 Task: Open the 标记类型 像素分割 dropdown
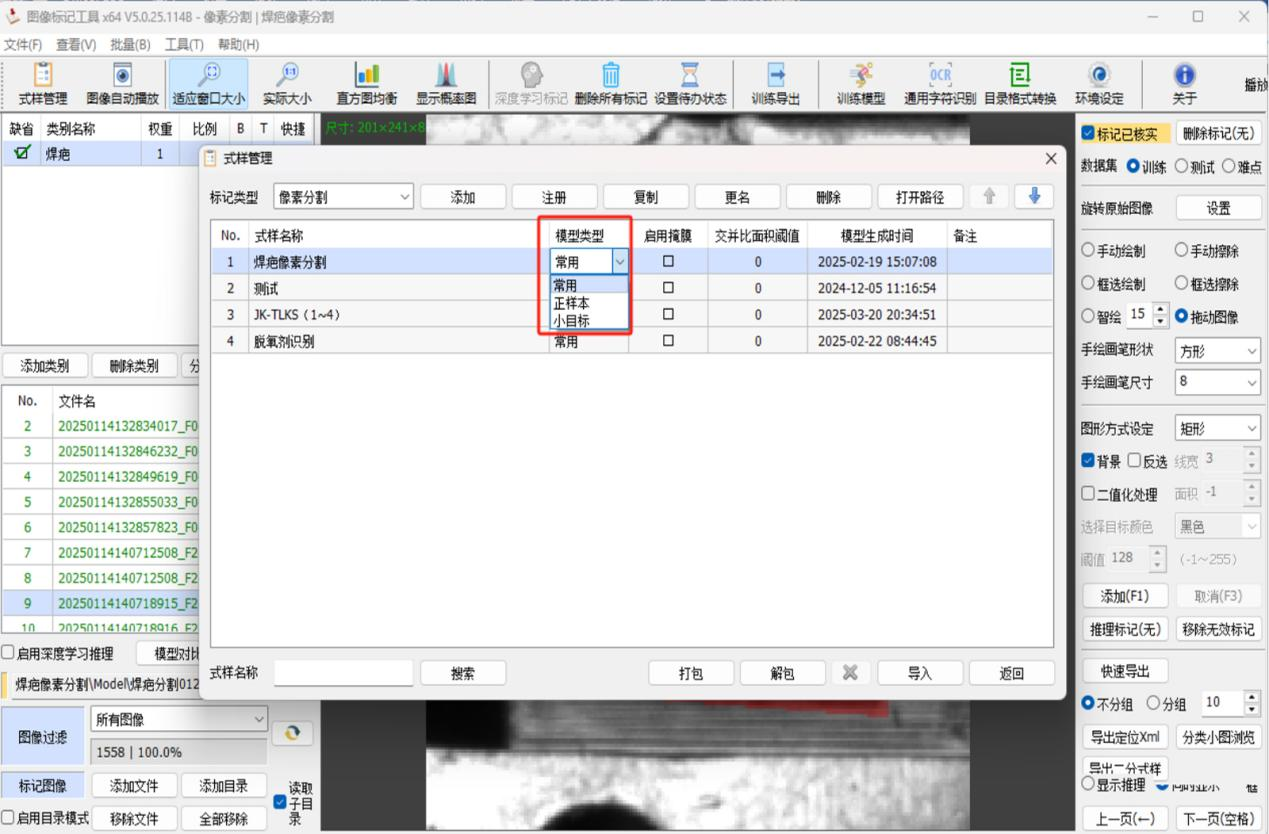coord(343,197)
